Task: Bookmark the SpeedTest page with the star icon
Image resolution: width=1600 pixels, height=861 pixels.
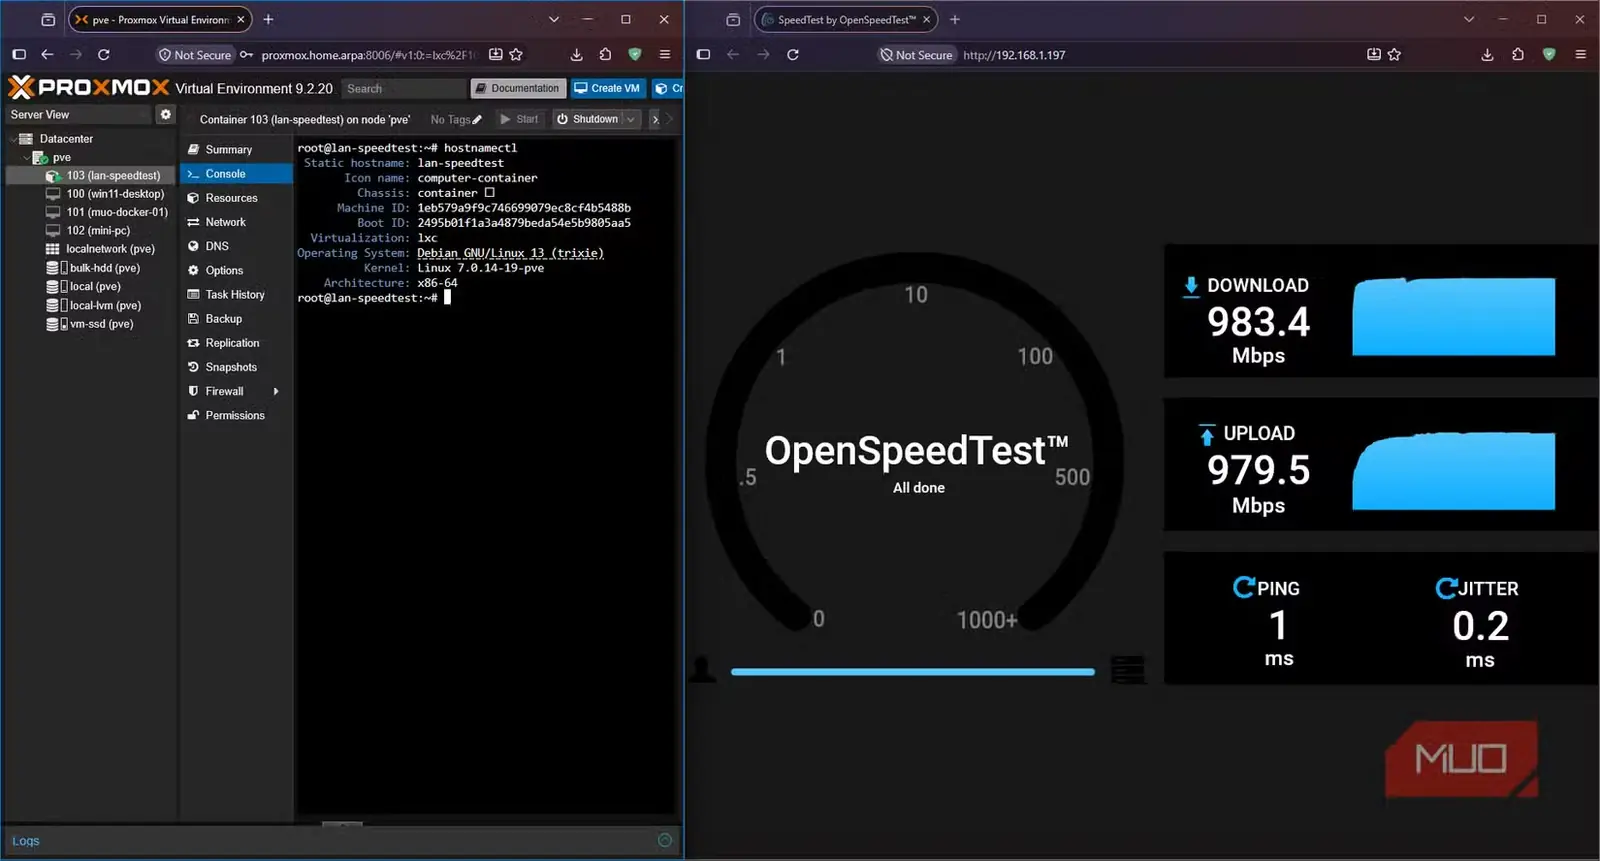Action: (x=1395, y=55)
